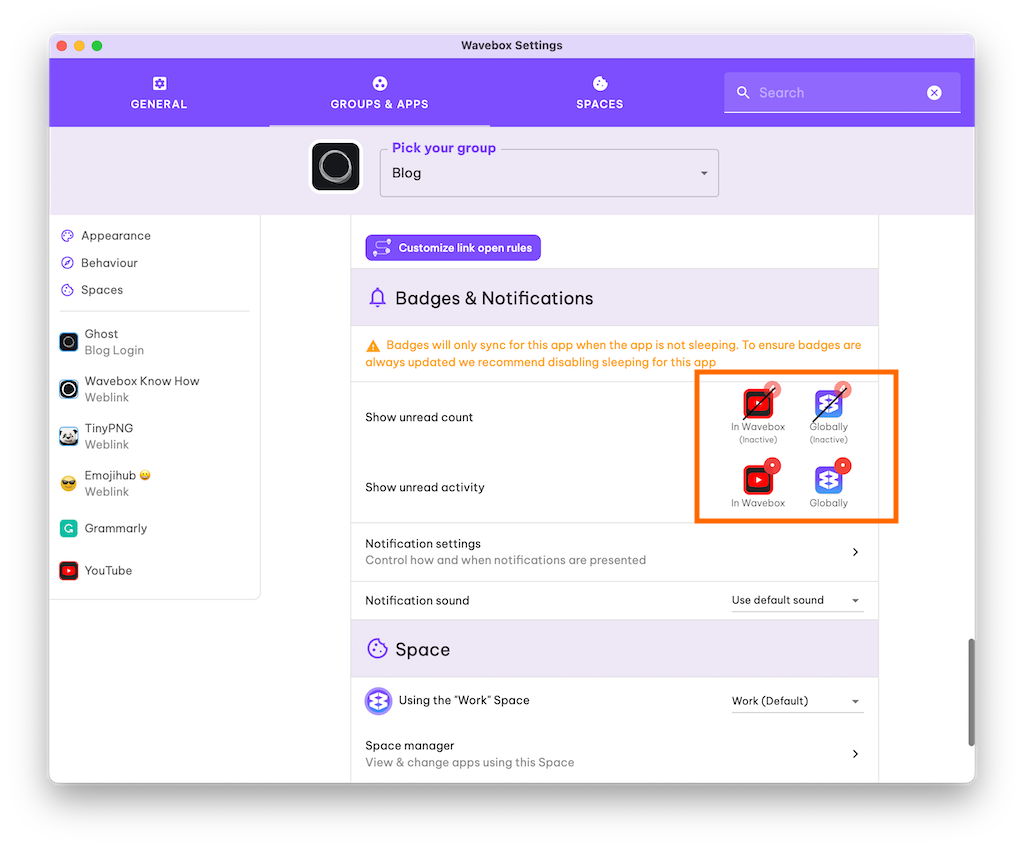The height and width of the screenshot is (848, 1024).
Task: Click the Work Space round icon
Action: pos(378,701)
